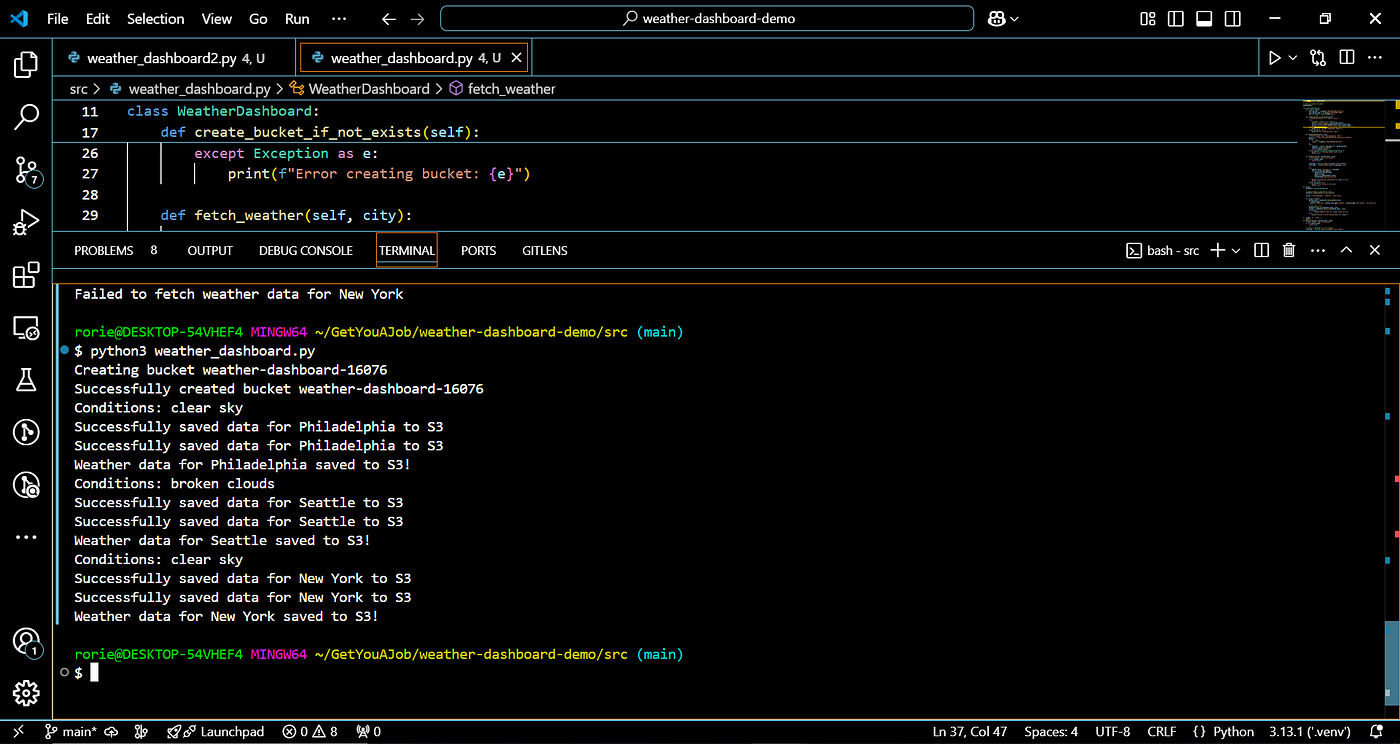Hide the panel with close X

coord(1377,250)
